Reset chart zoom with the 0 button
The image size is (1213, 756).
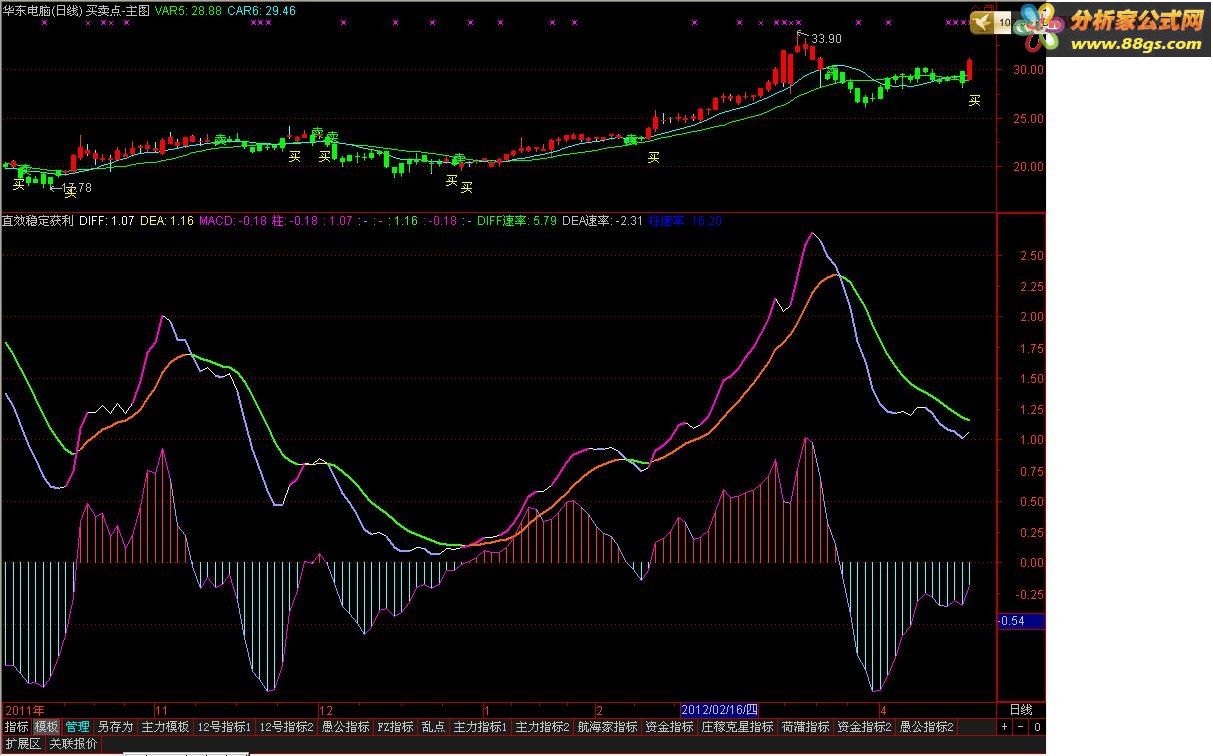point(1038,727)
